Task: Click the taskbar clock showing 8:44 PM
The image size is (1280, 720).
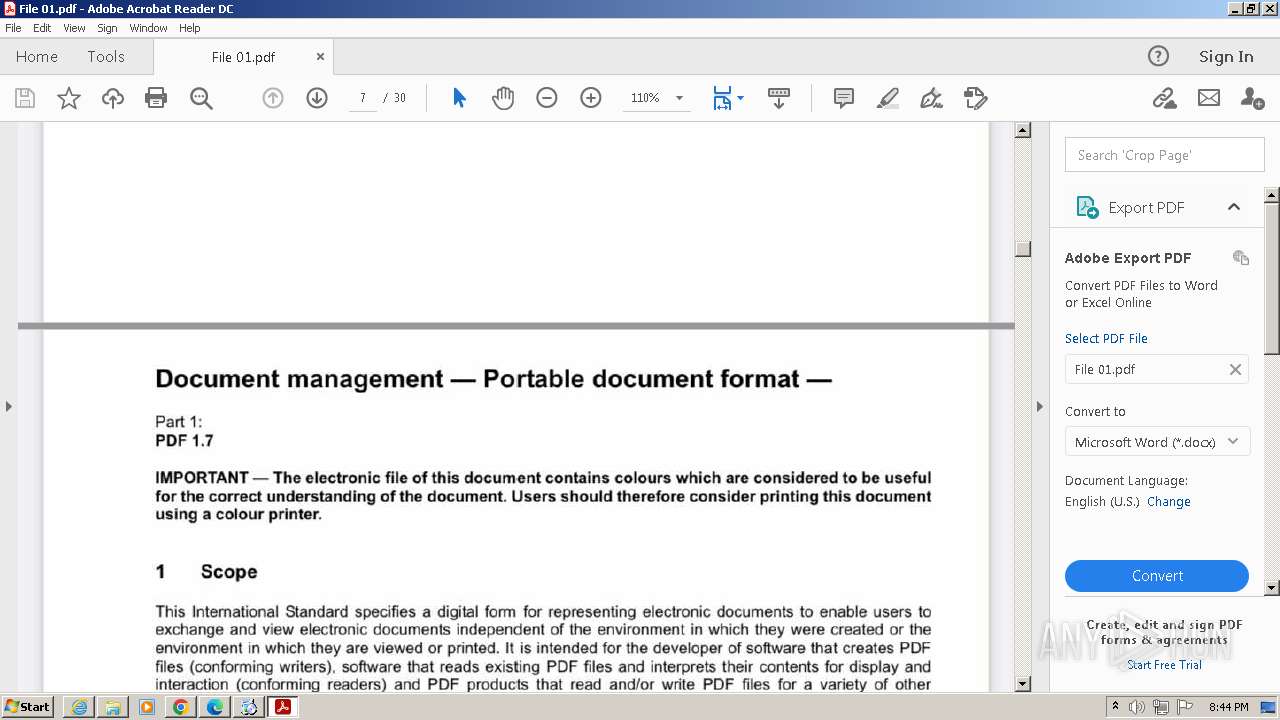Action: [x=1228, y=707]
